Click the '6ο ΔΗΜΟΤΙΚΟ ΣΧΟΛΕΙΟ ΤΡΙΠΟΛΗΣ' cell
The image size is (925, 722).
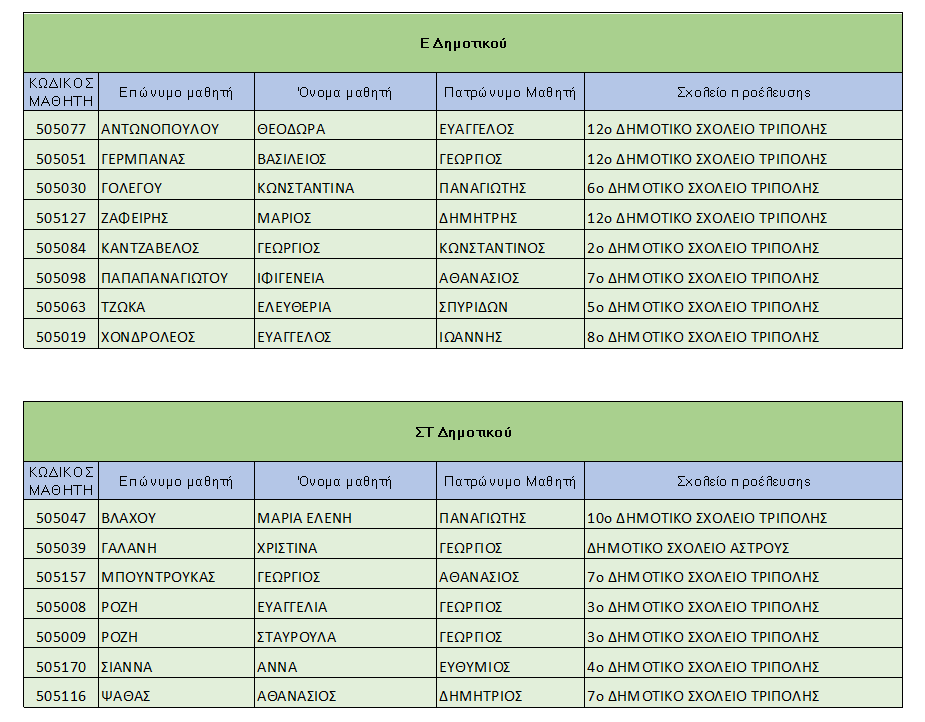click(x=703, y=188)
